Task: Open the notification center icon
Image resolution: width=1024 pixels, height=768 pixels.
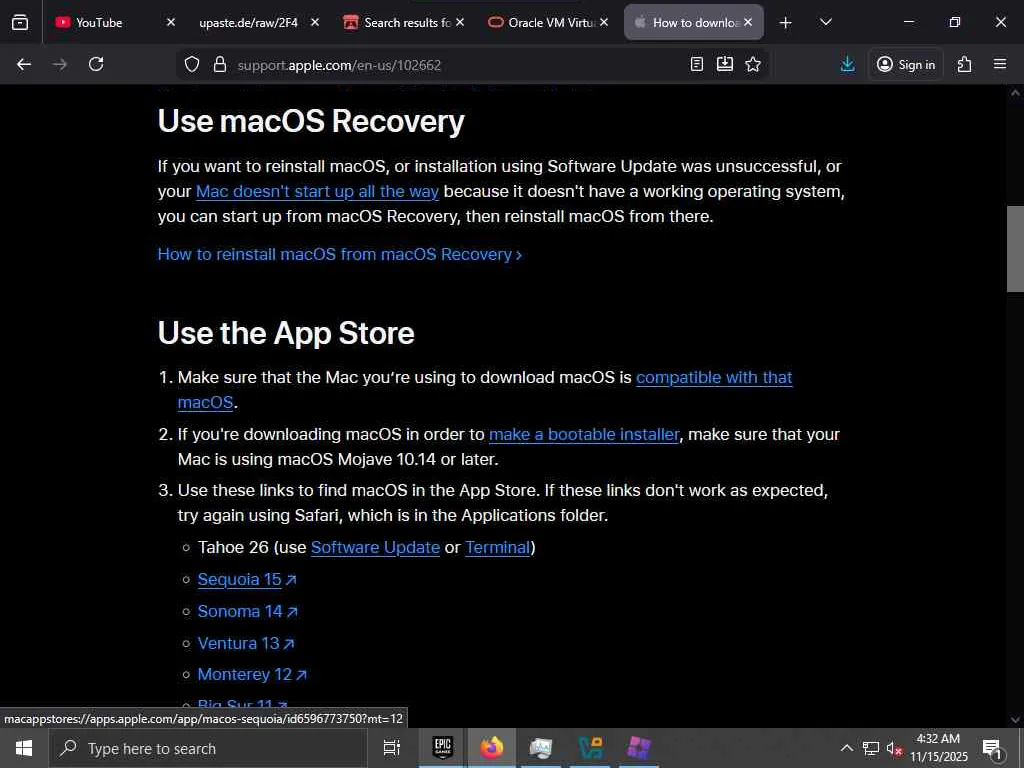Action: pos(993,748)
